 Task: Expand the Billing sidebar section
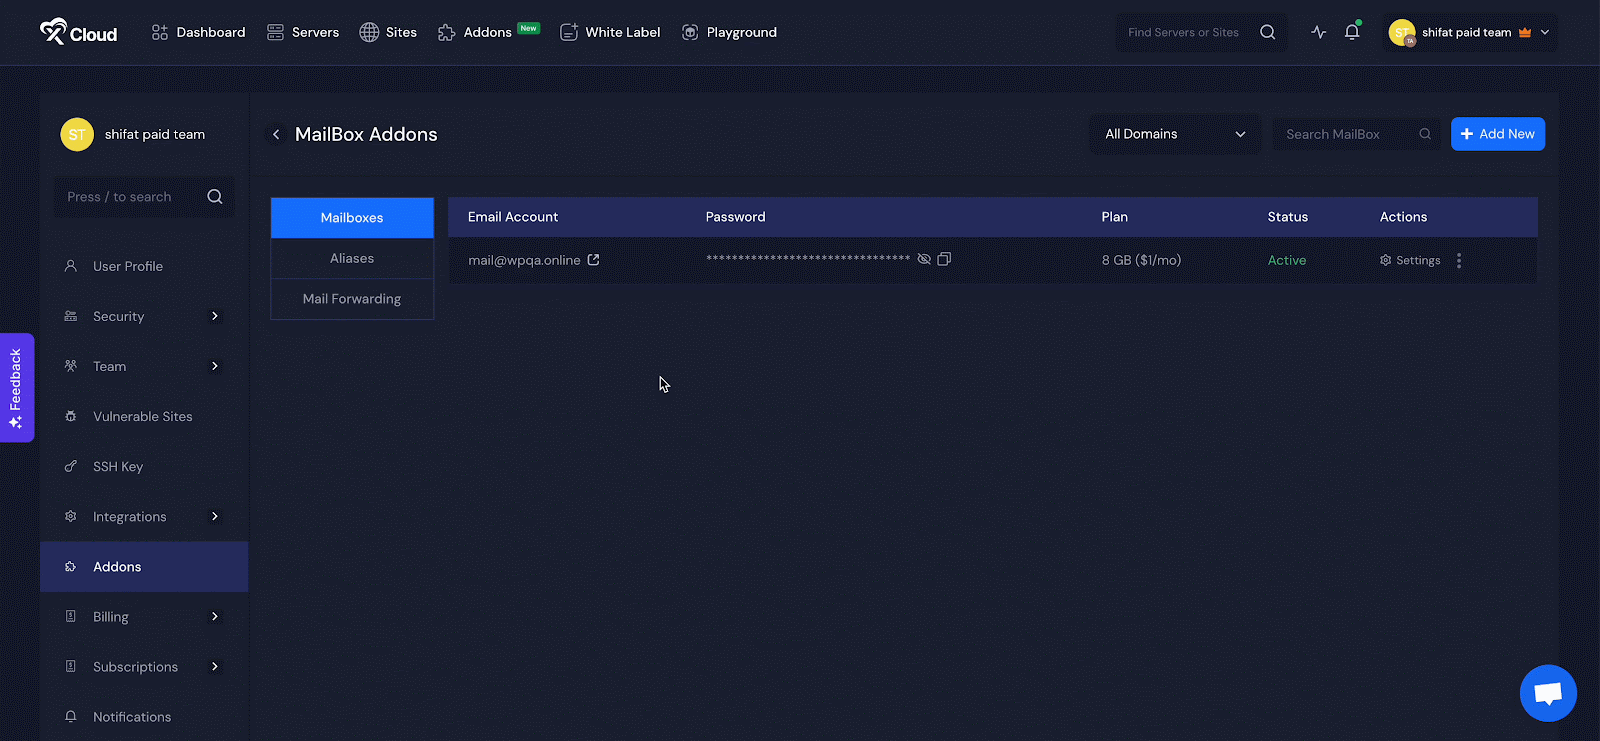[214, 617]
